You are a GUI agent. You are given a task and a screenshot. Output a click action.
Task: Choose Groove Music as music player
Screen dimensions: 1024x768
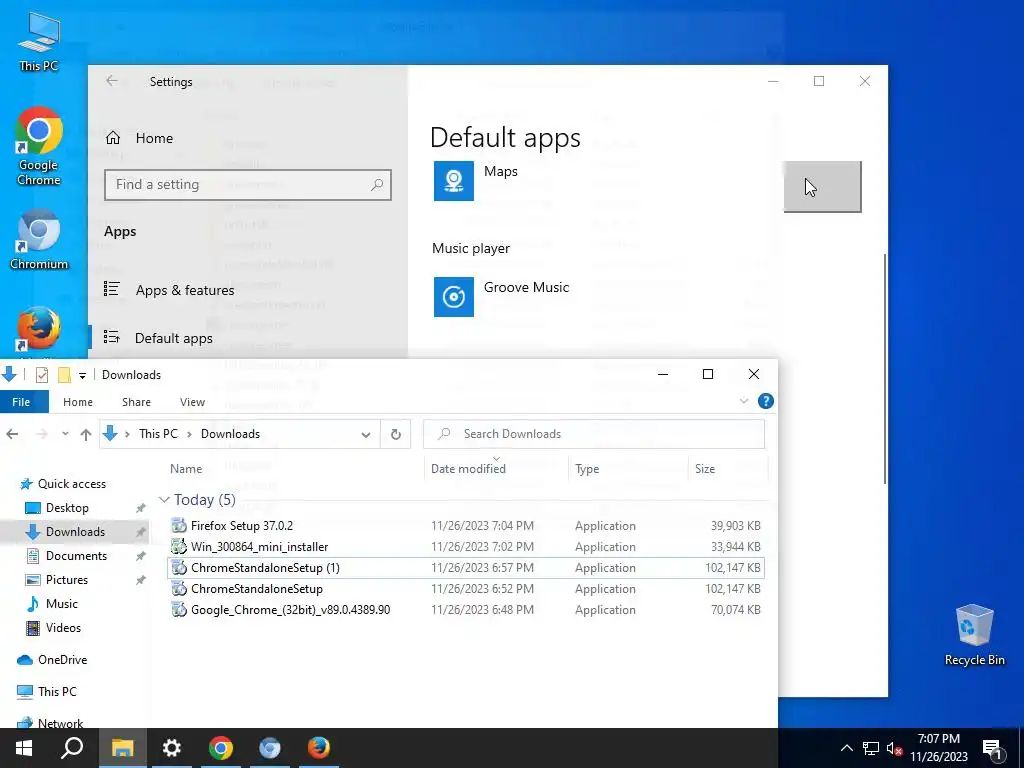(502, 296)
